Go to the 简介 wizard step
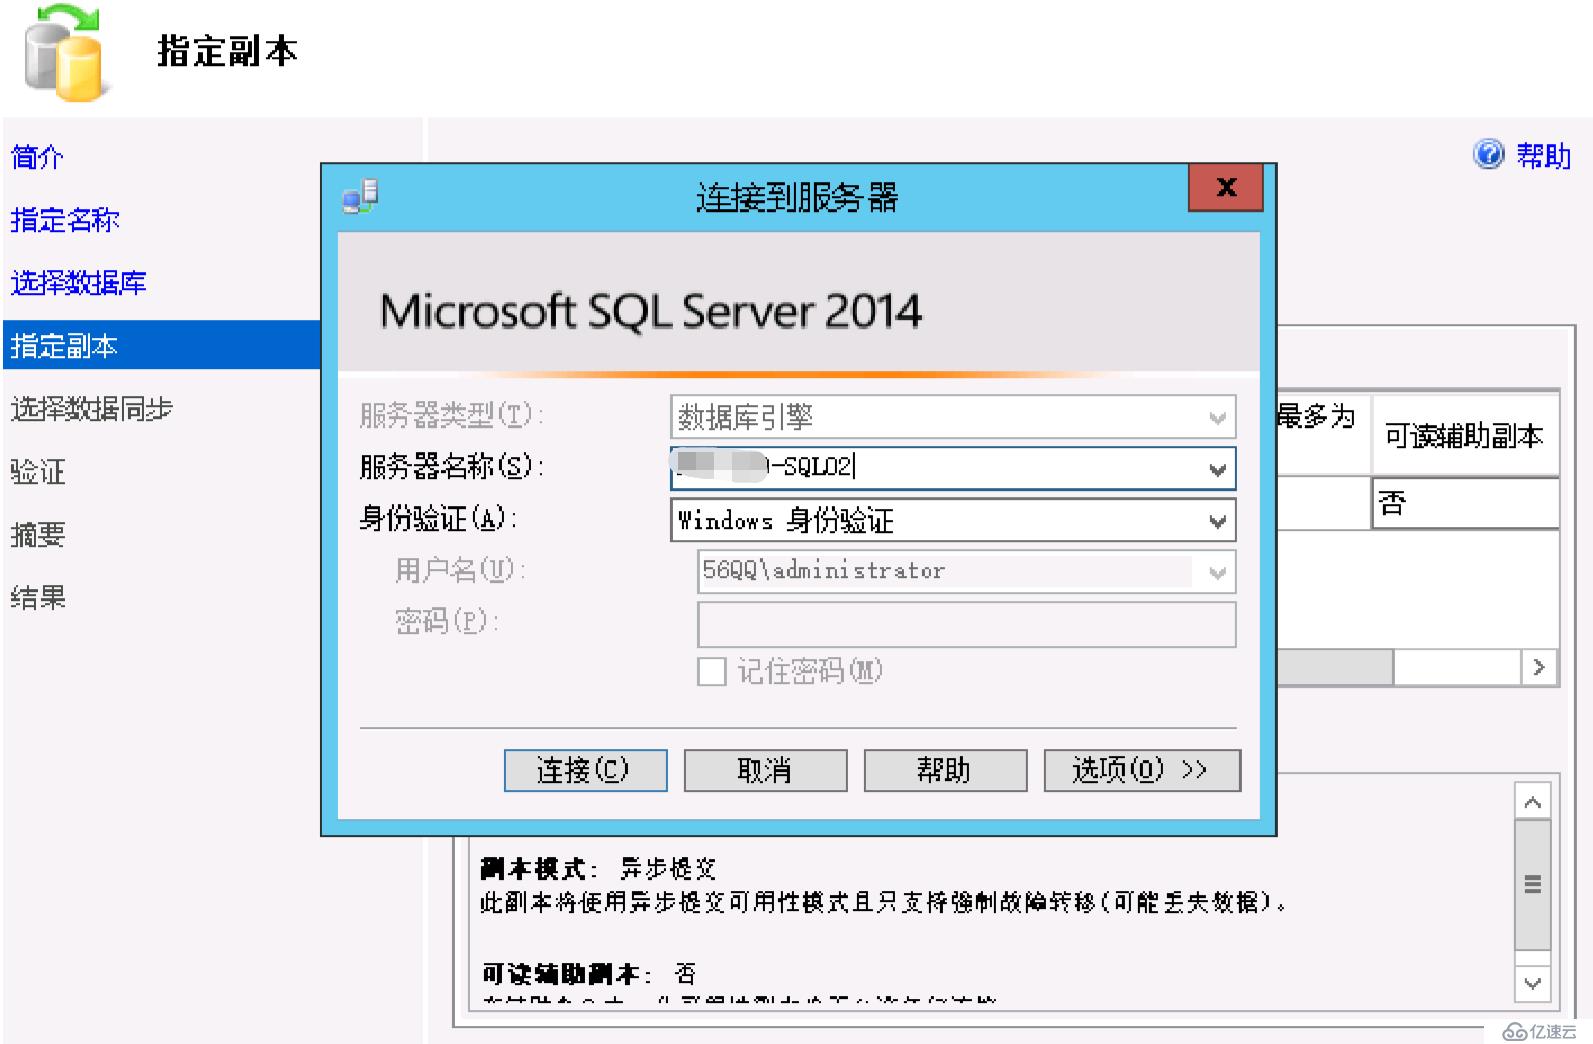1593x1044 pixels. click(37, 157)
